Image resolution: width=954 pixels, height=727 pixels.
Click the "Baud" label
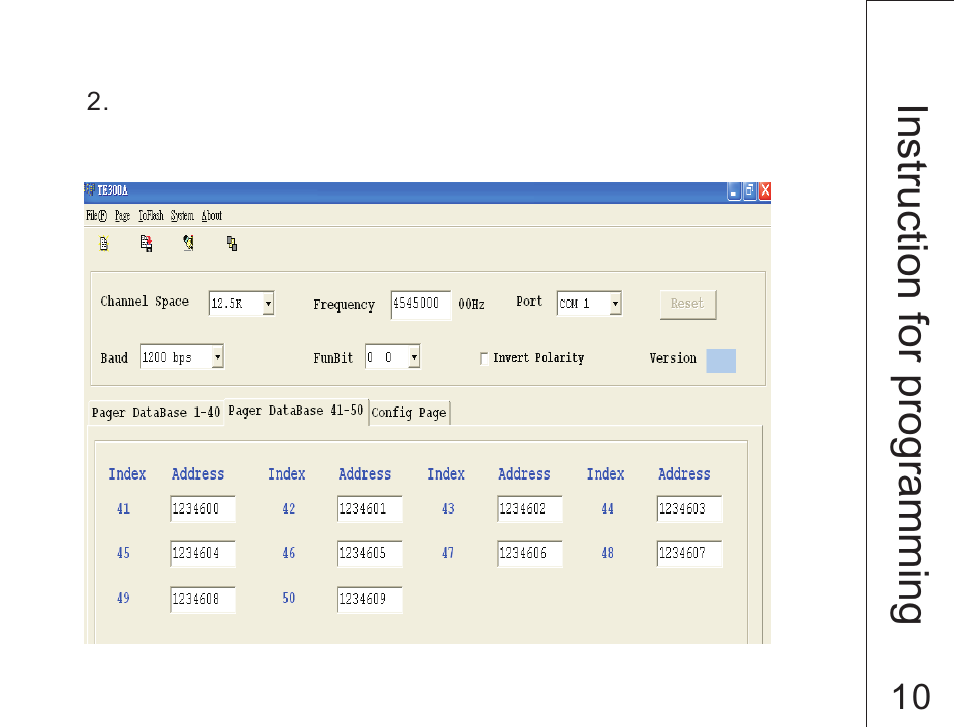tap(114, 358)
